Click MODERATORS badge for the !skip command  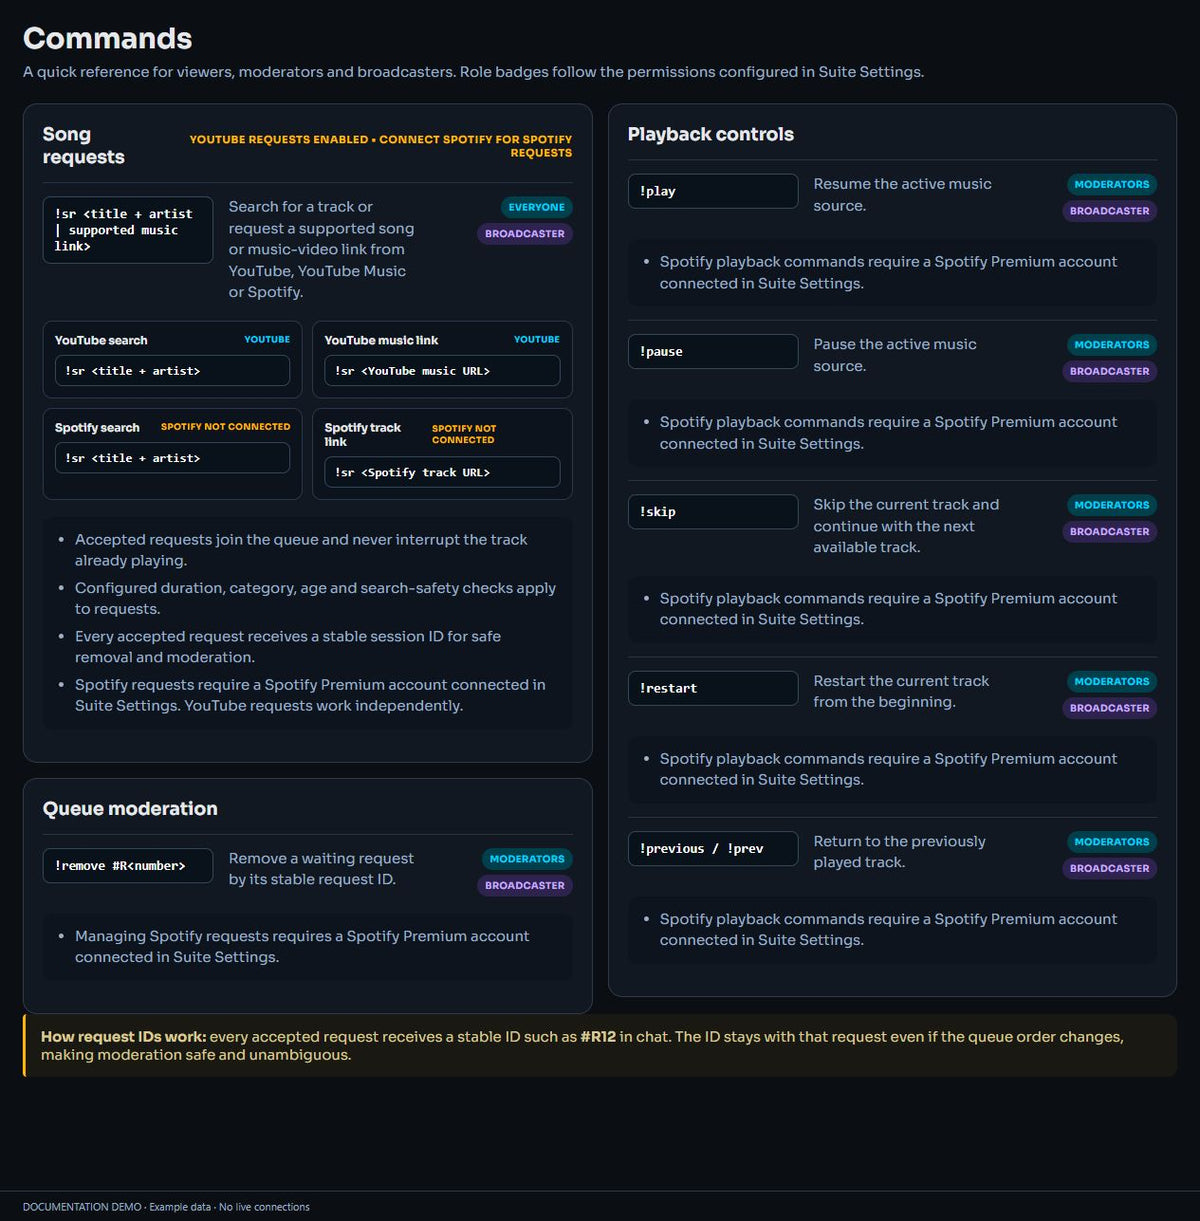pos(1111,505)
